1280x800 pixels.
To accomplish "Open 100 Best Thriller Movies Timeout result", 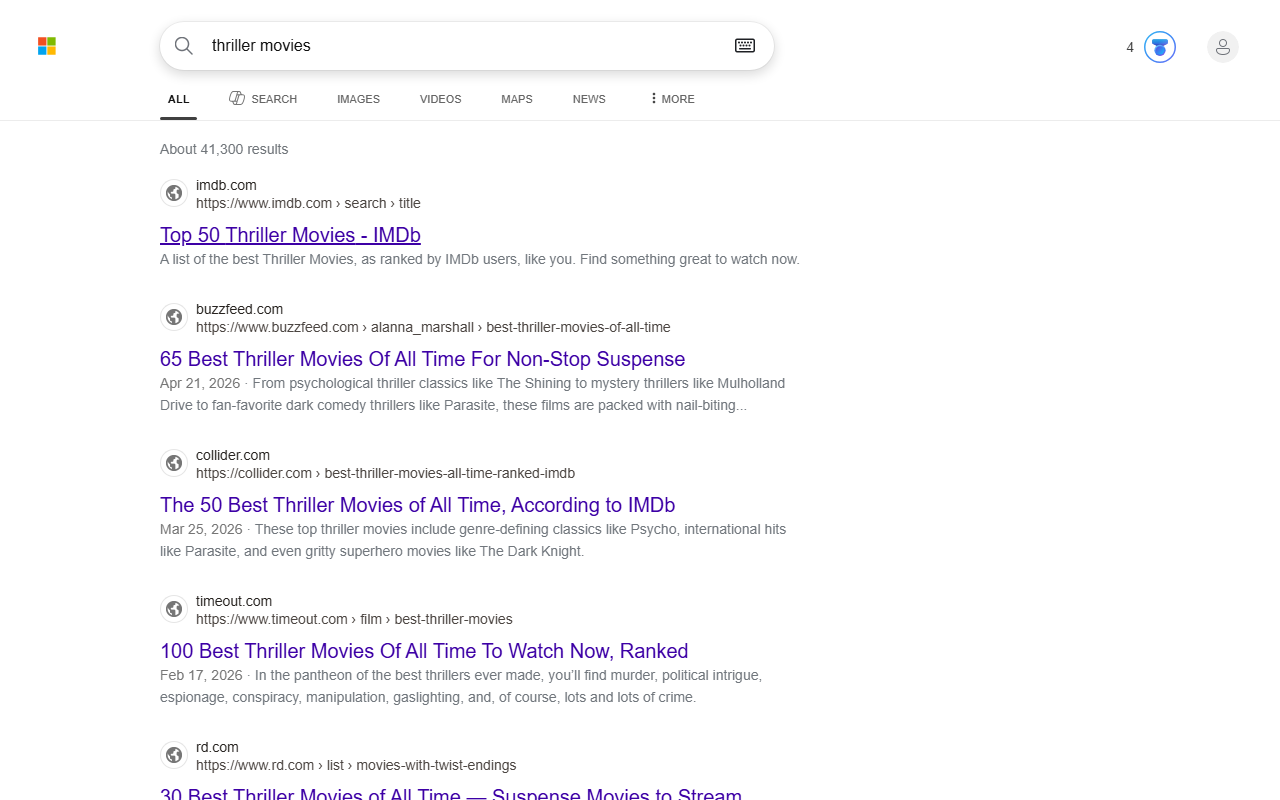I will click(424, 651).
